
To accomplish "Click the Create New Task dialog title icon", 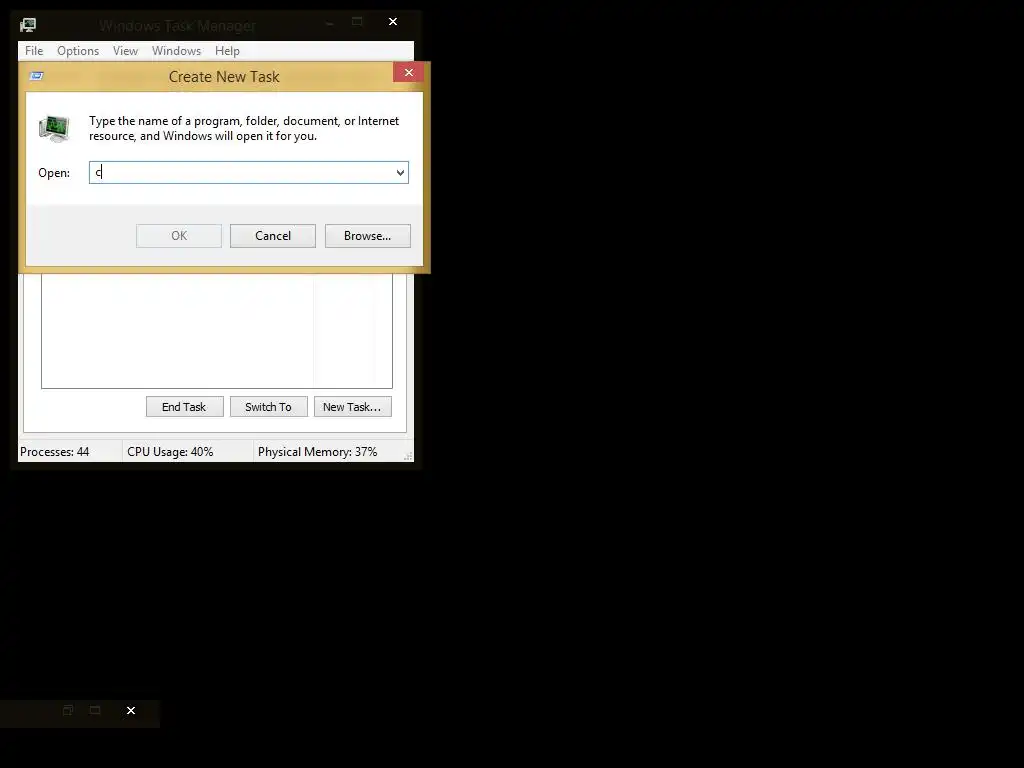I will point(37,76).
